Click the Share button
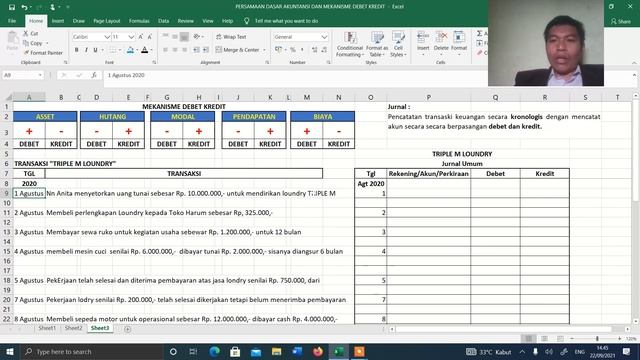The image size is (640, 360). (x=621, y=21)
